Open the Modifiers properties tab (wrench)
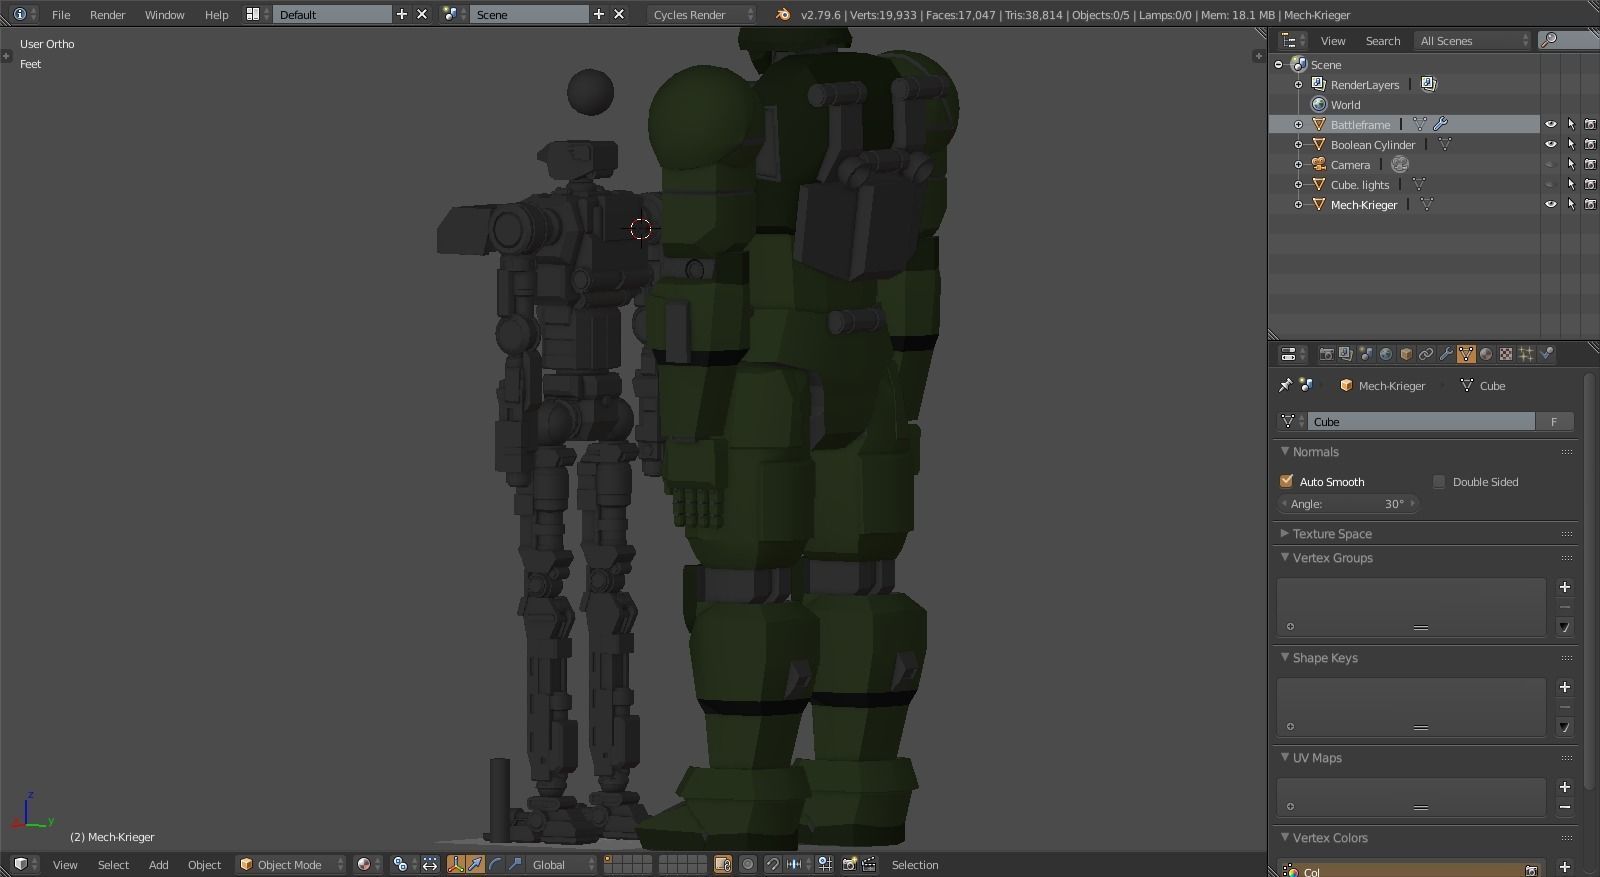1600x877 pixels. point(1446,354)
